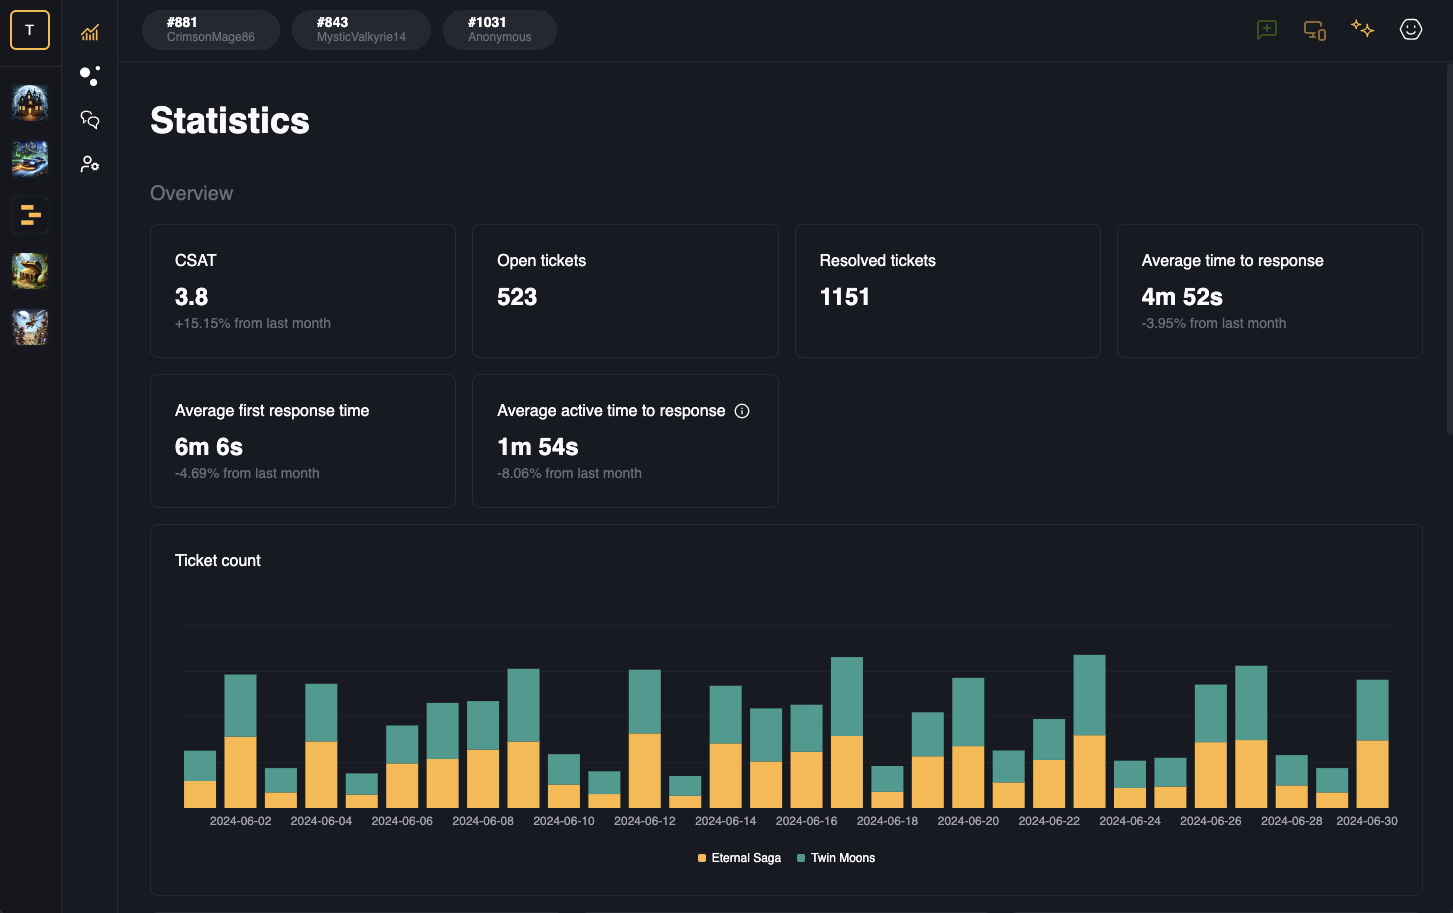Open the workspace "T" avatar
The height and width of the screenshot is (913, 1453).
(x=30, y=30)
